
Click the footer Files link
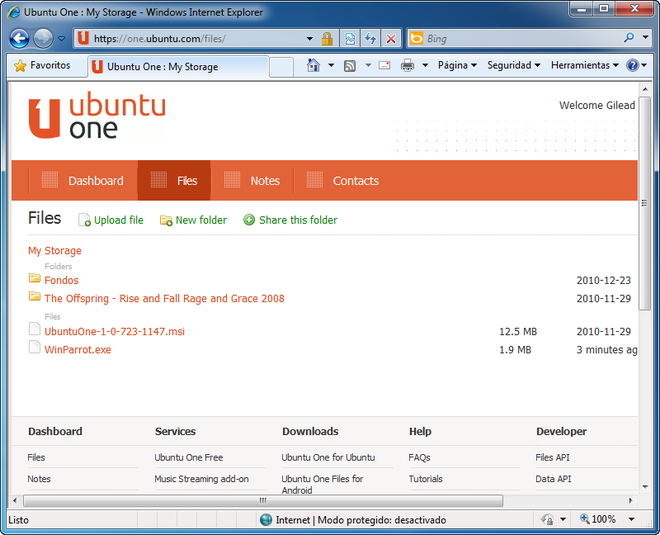[36, 458]
